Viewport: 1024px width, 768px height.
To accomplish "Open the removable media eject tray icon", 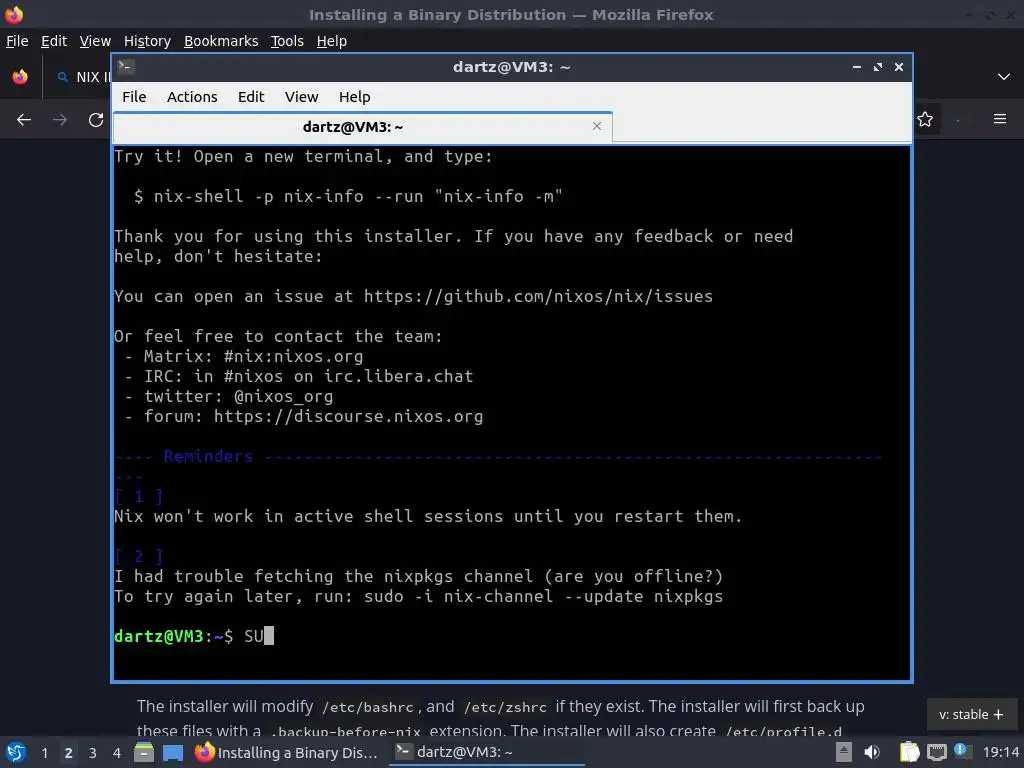I will pyautogui.click(x=844, y=752).
